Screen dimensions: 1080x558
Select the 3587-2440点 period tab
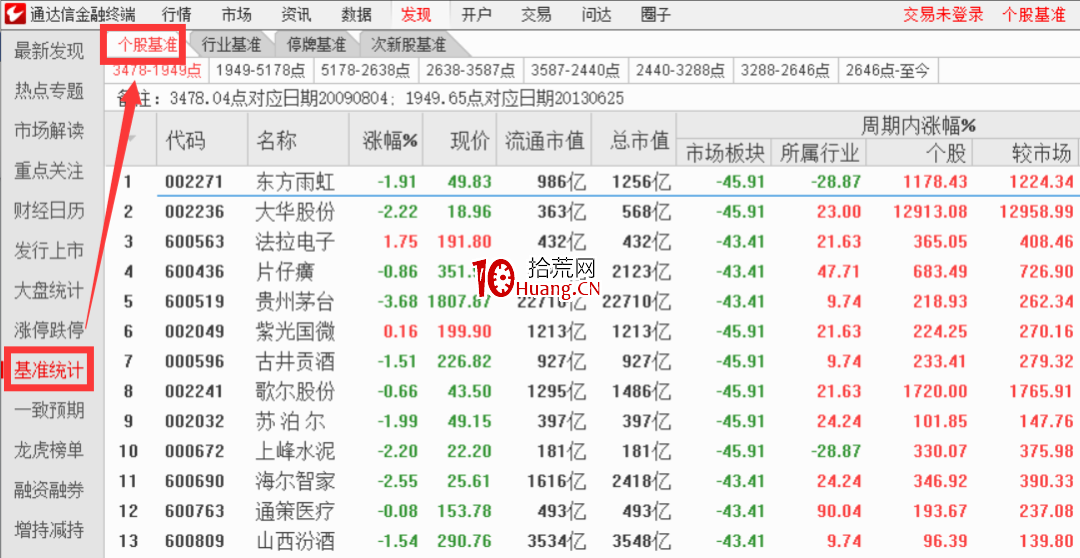[575, 70]
